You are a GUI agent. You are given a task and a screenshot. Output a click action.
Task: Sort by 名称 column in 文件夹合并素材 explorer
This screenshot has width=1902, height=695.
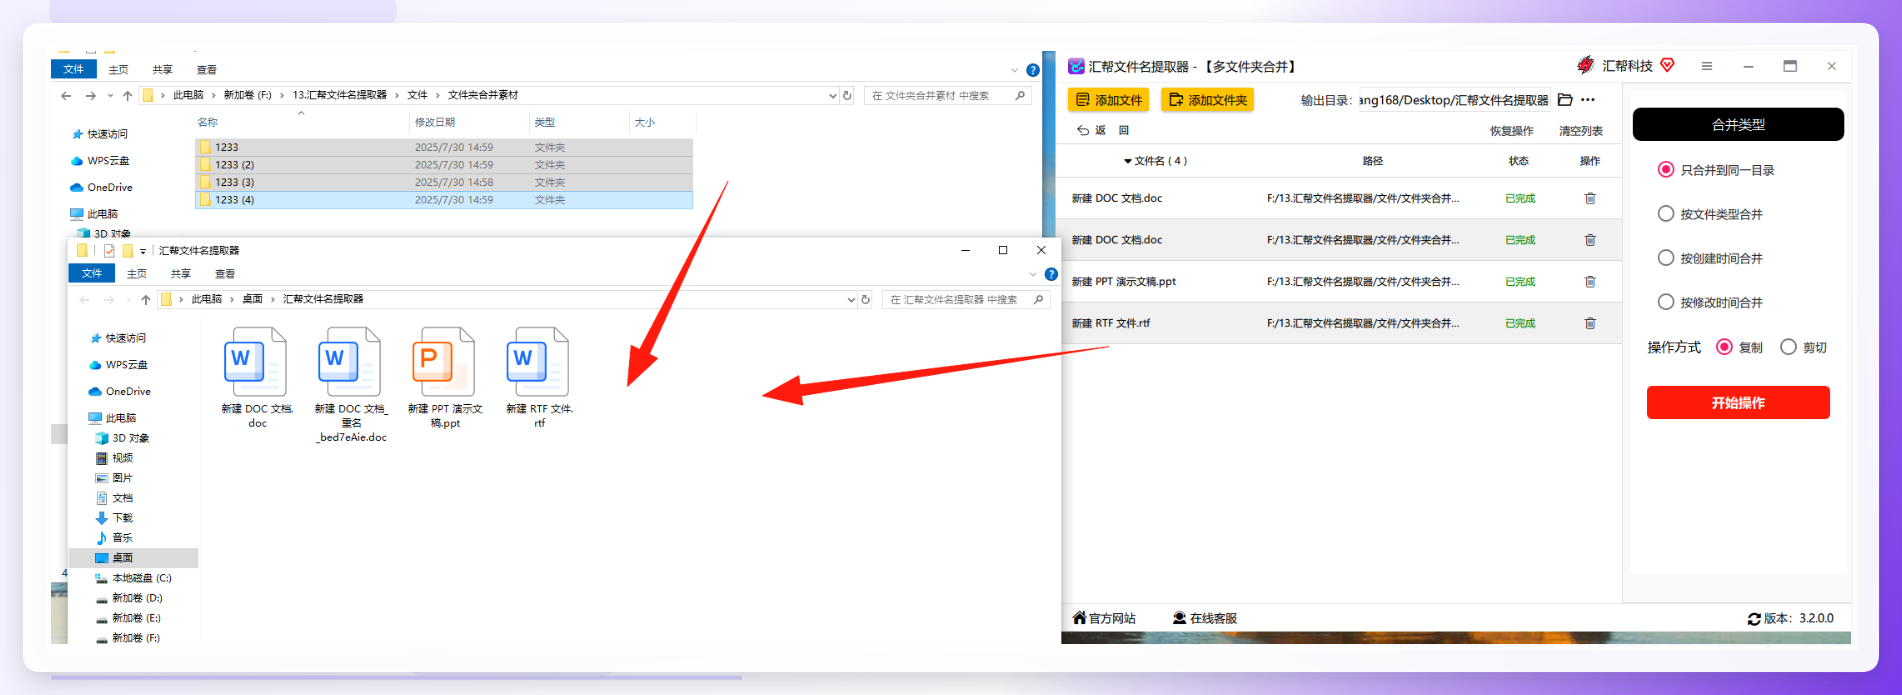(x=208, y=122)
